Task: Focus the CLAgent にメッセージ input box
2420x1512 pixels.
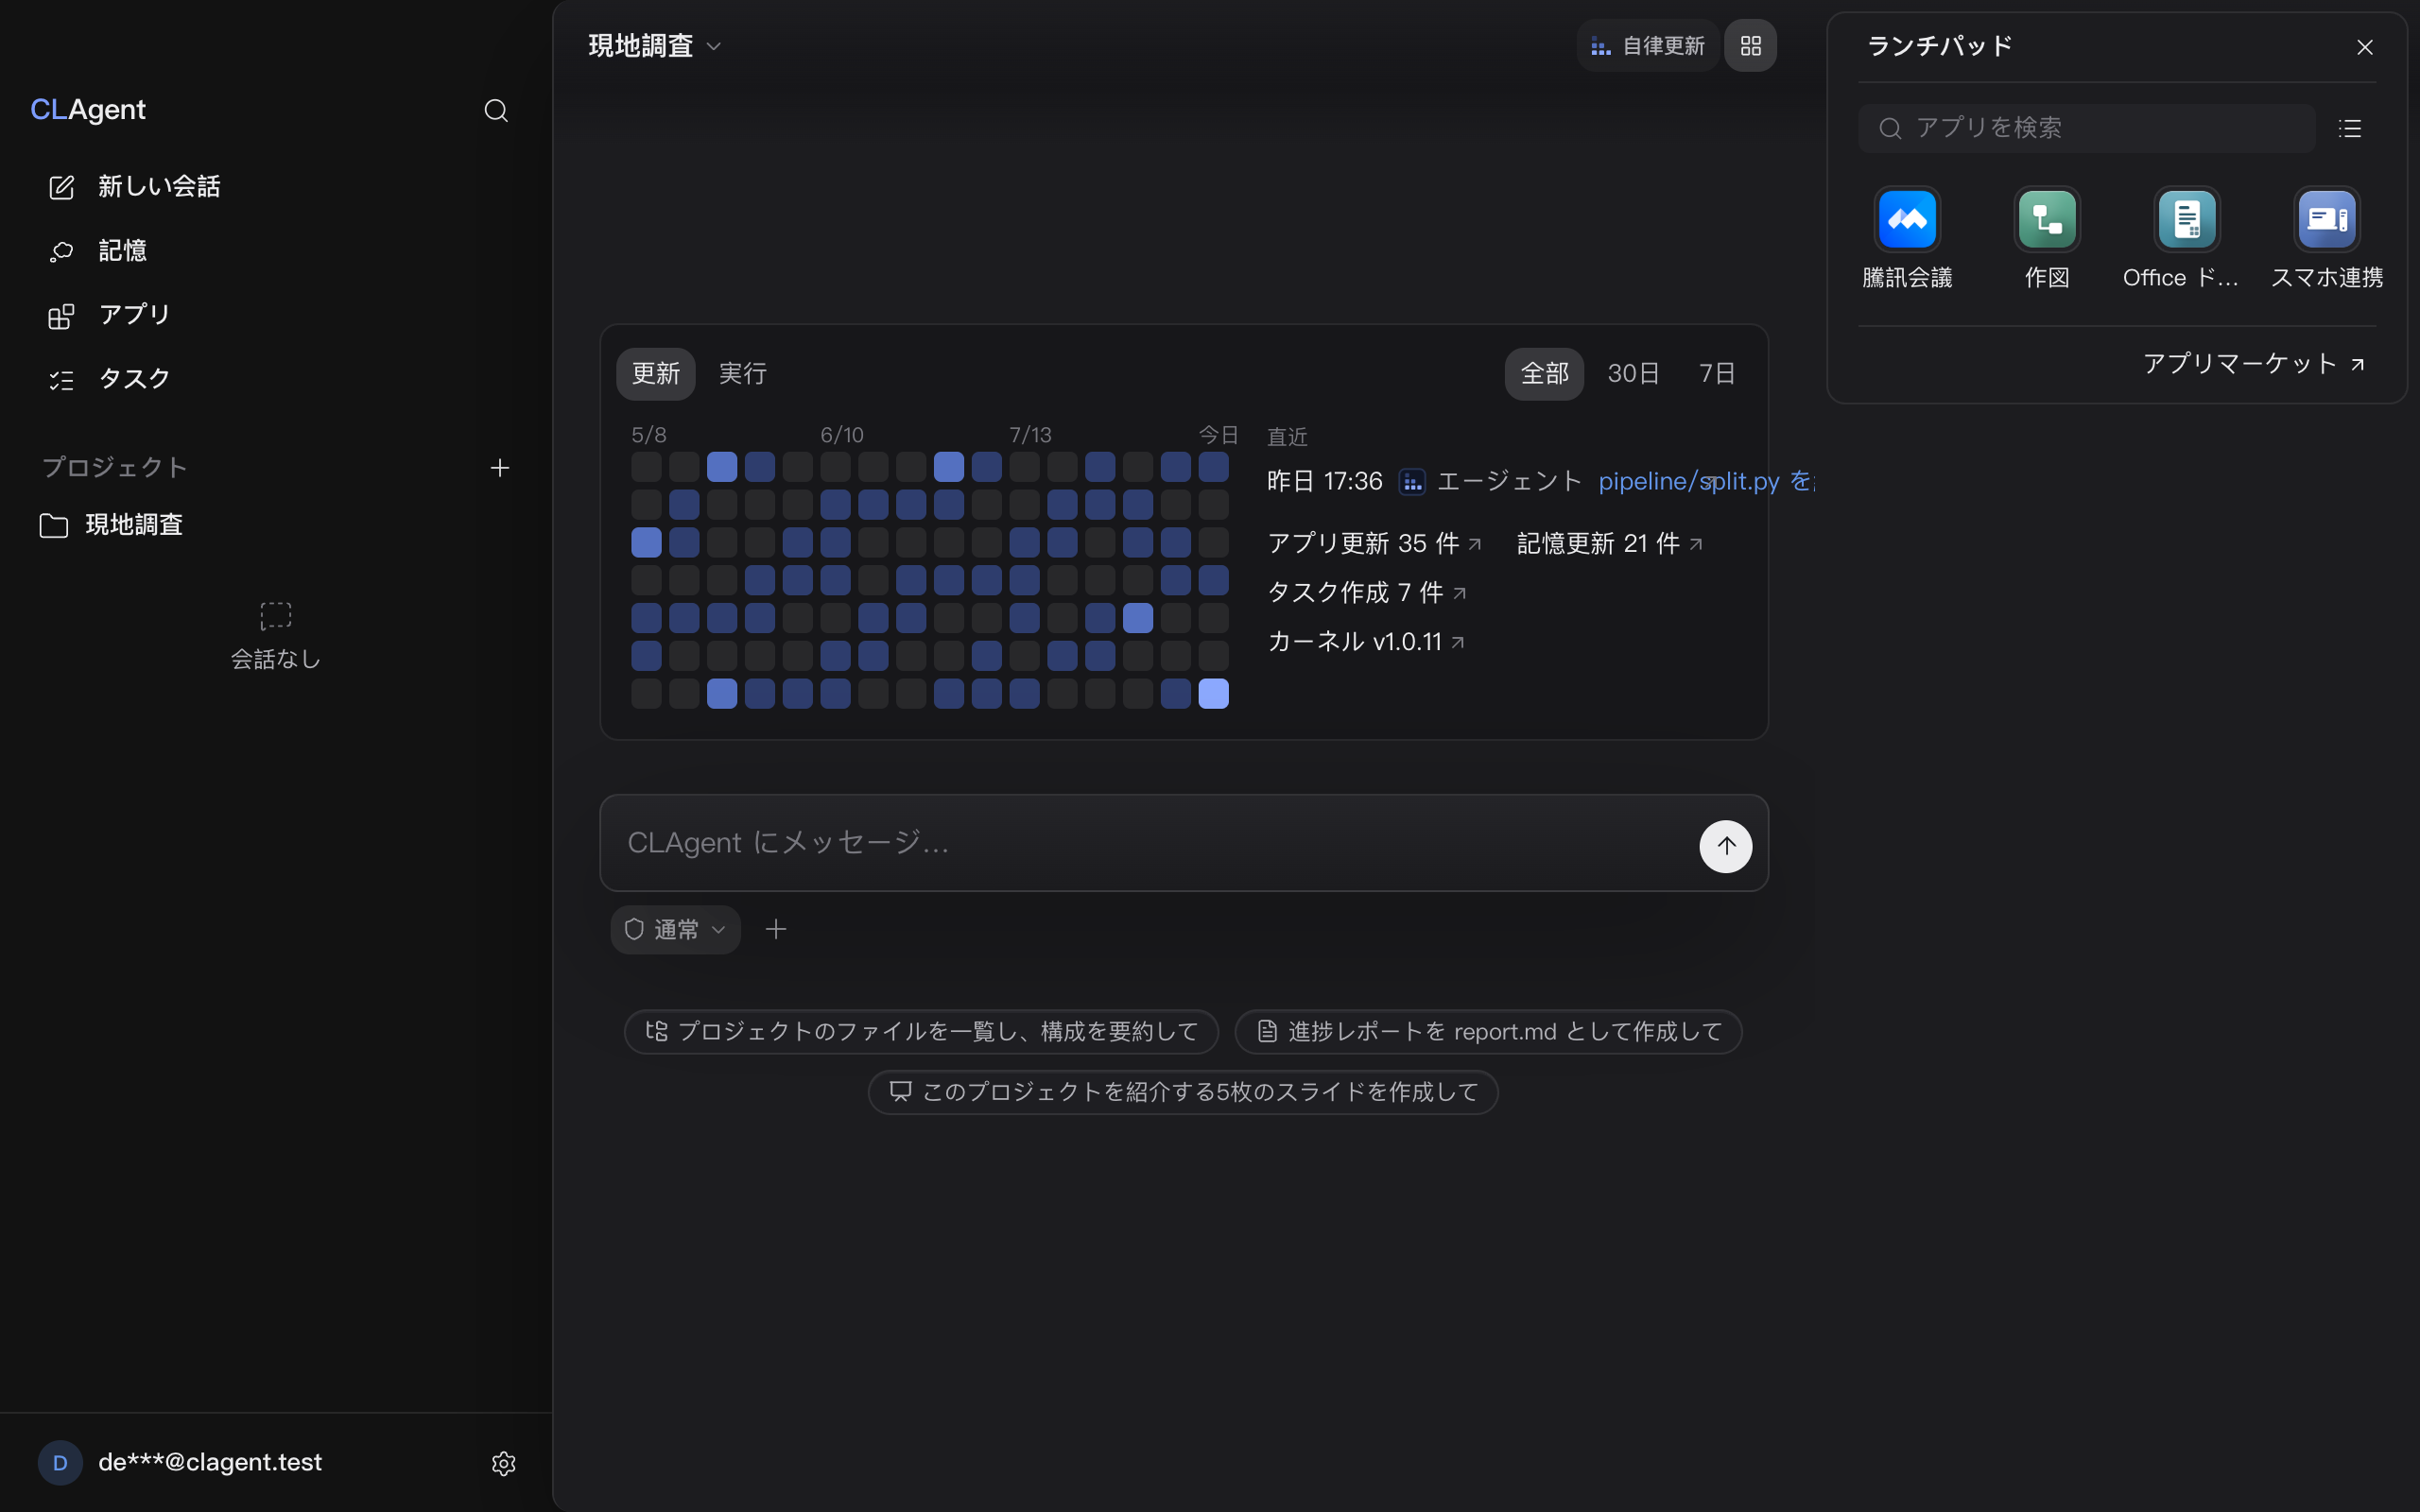Action: 1150,843
